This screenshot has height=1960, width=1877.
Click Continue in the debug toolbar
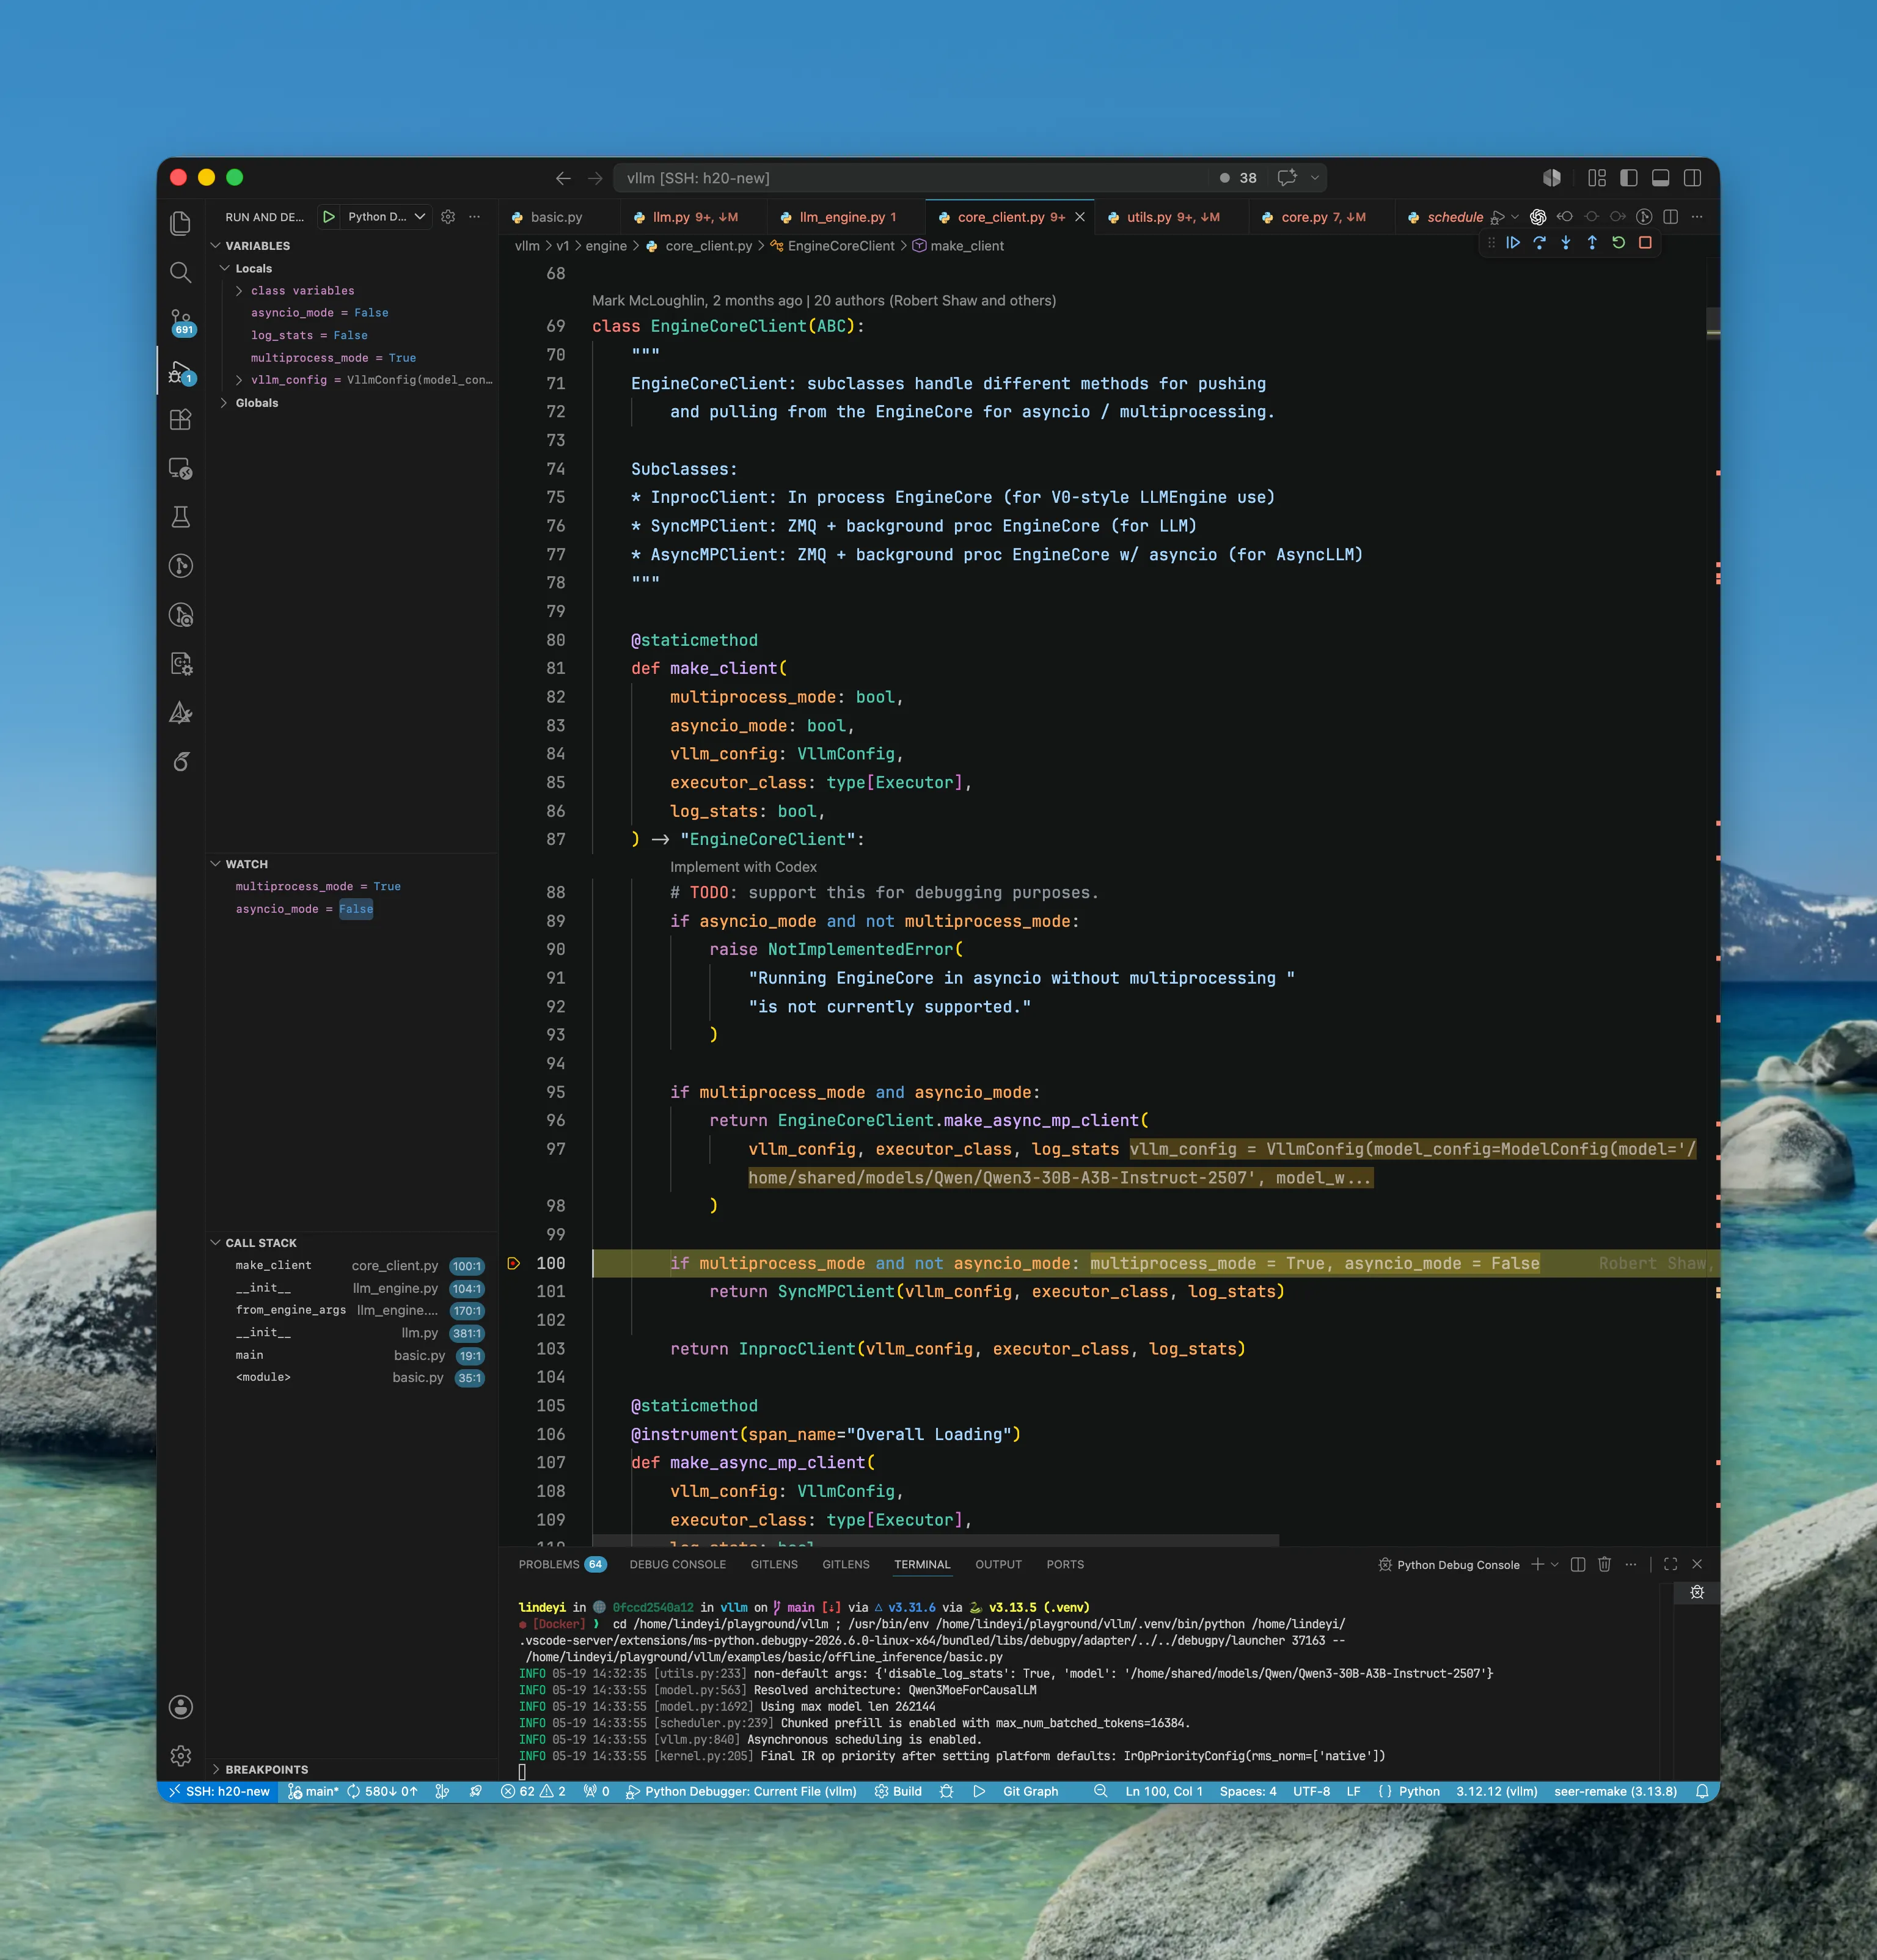click(x=1513, y=243)
